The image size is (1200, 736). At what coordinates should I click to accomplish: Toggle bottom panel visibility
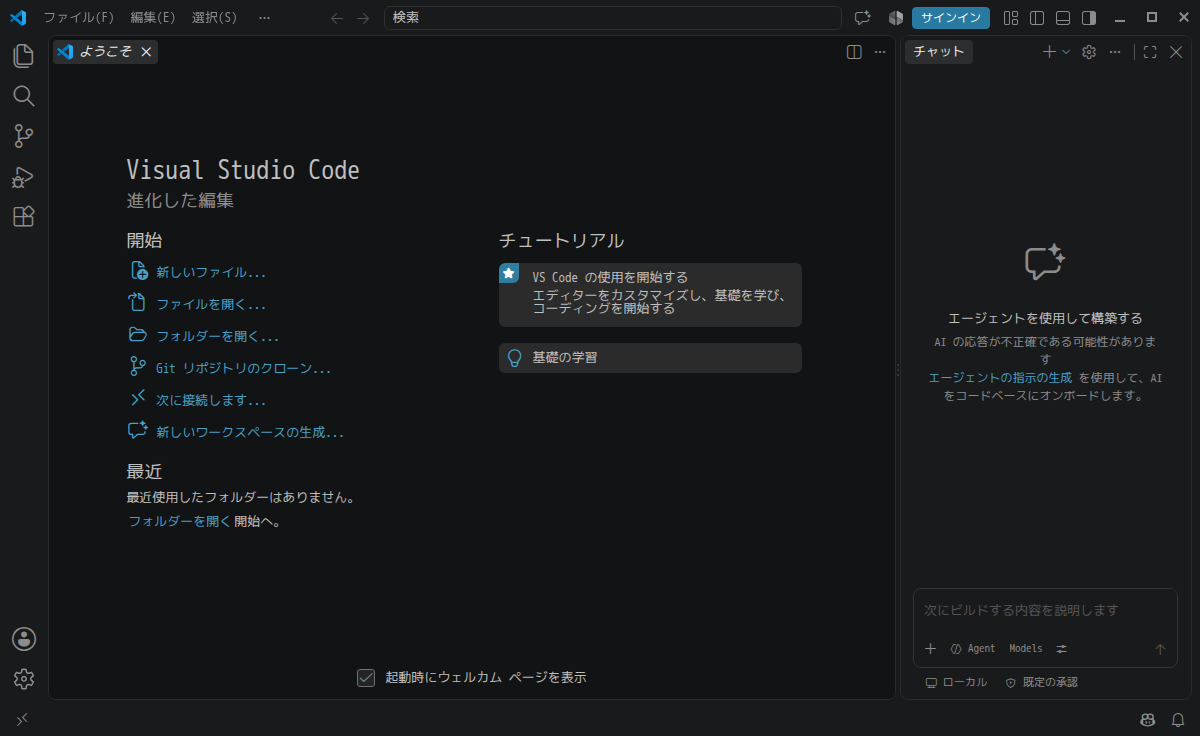[1063, 18]
